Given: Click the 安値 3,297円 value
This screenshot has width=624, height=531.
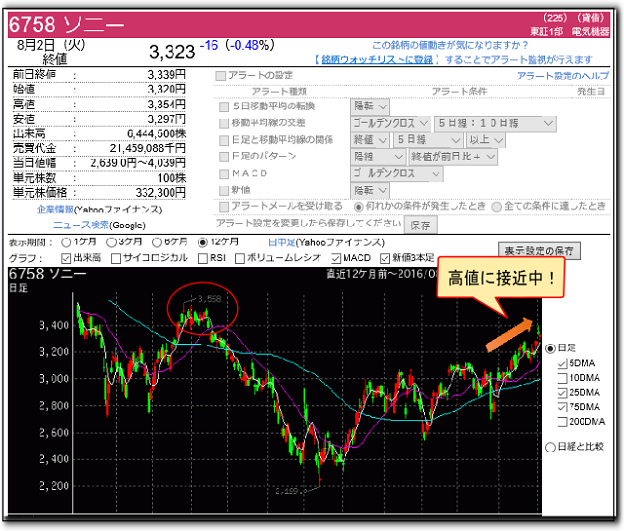Looking at the screenshot, I should [x=166, y=119].
